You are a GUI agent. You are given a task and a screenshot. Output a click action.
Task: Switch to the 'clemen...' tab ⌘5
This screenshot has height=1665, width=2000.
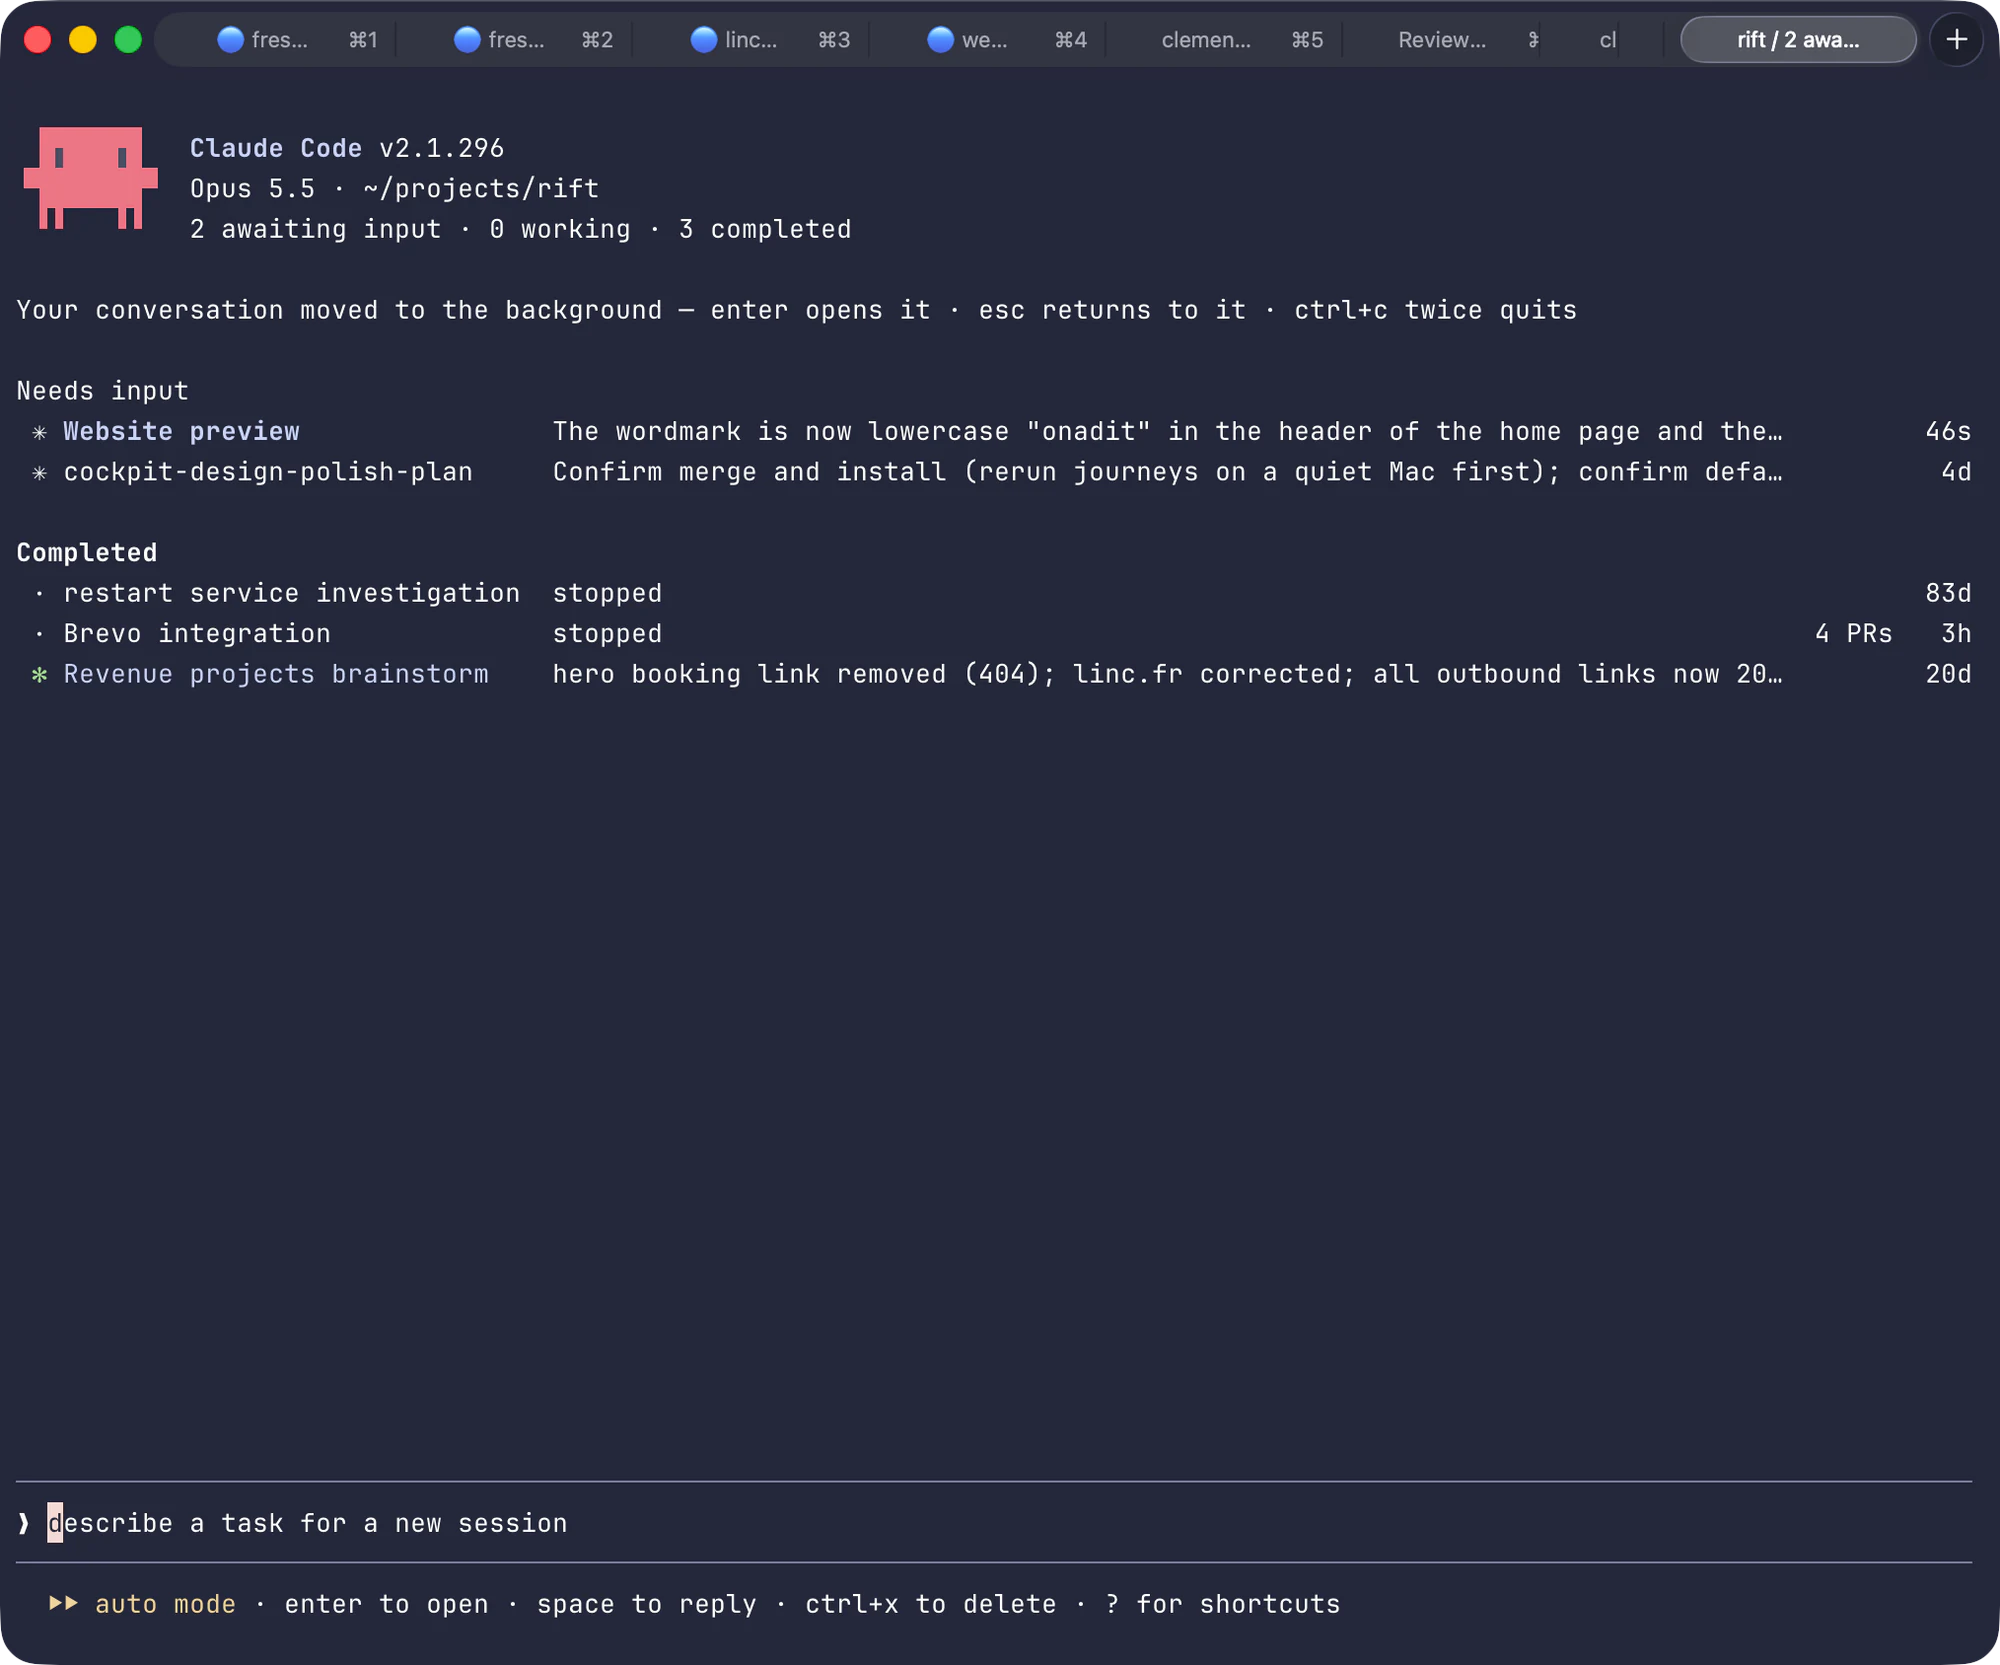(x=1224, y=40)
